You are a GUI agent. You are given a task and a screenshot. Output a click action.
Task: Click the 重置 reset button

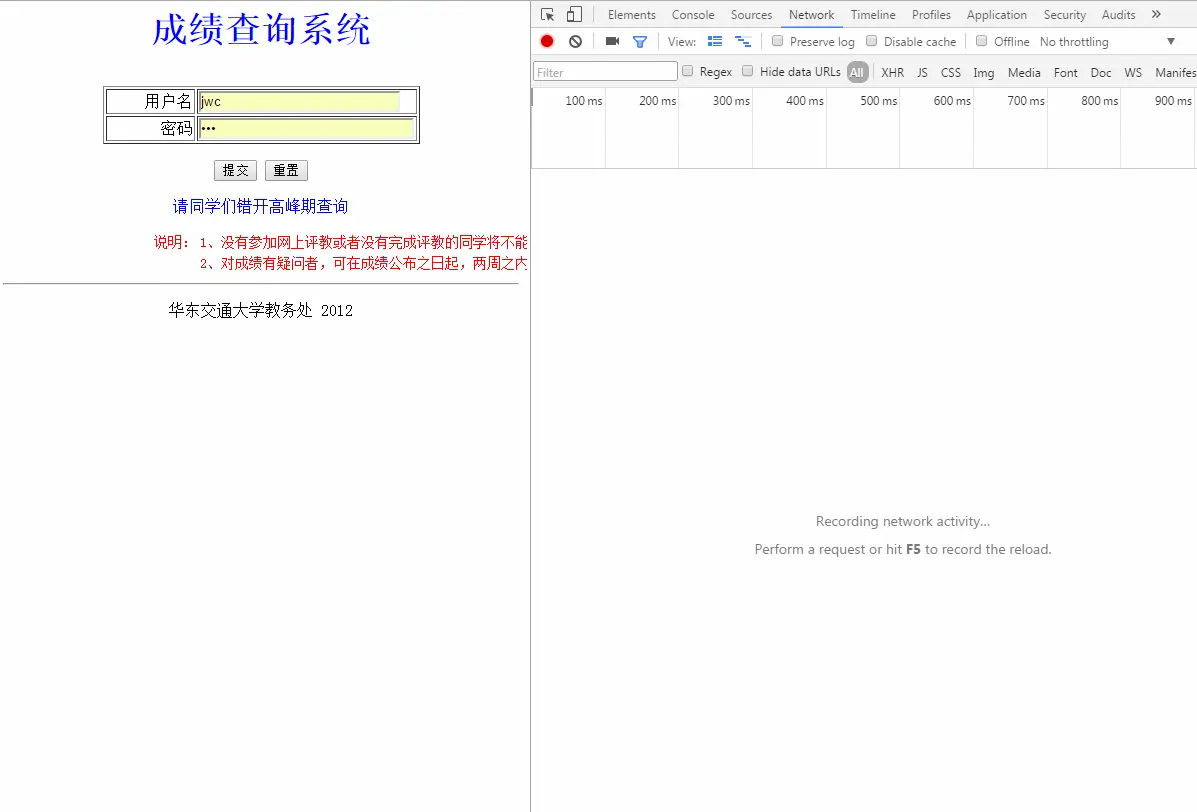point(286,170)
